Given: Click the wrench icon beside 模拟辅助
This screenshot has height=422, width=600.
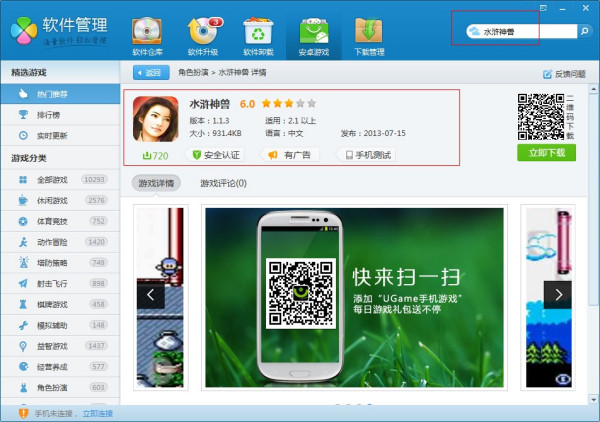Looking at the screenshot, I should (x=23, y=325).
